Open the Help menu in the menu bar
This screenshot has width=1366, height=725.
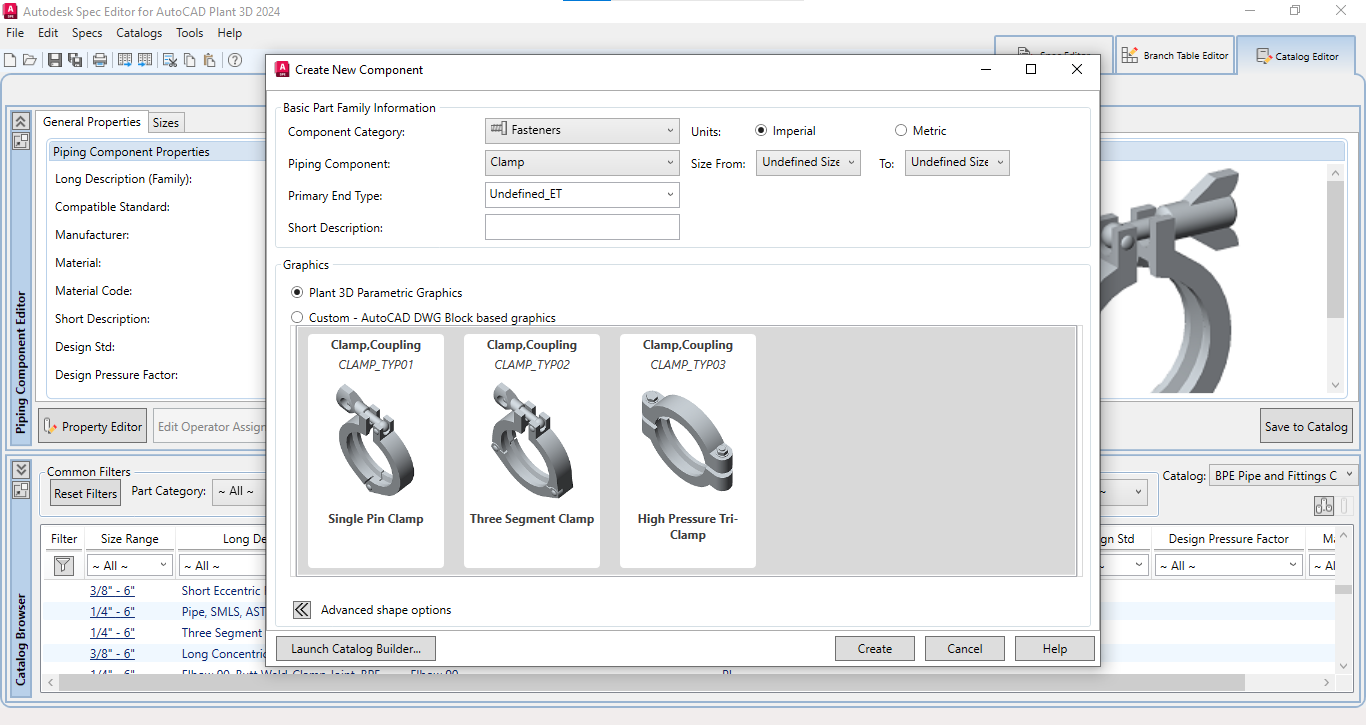click(230, 33)
